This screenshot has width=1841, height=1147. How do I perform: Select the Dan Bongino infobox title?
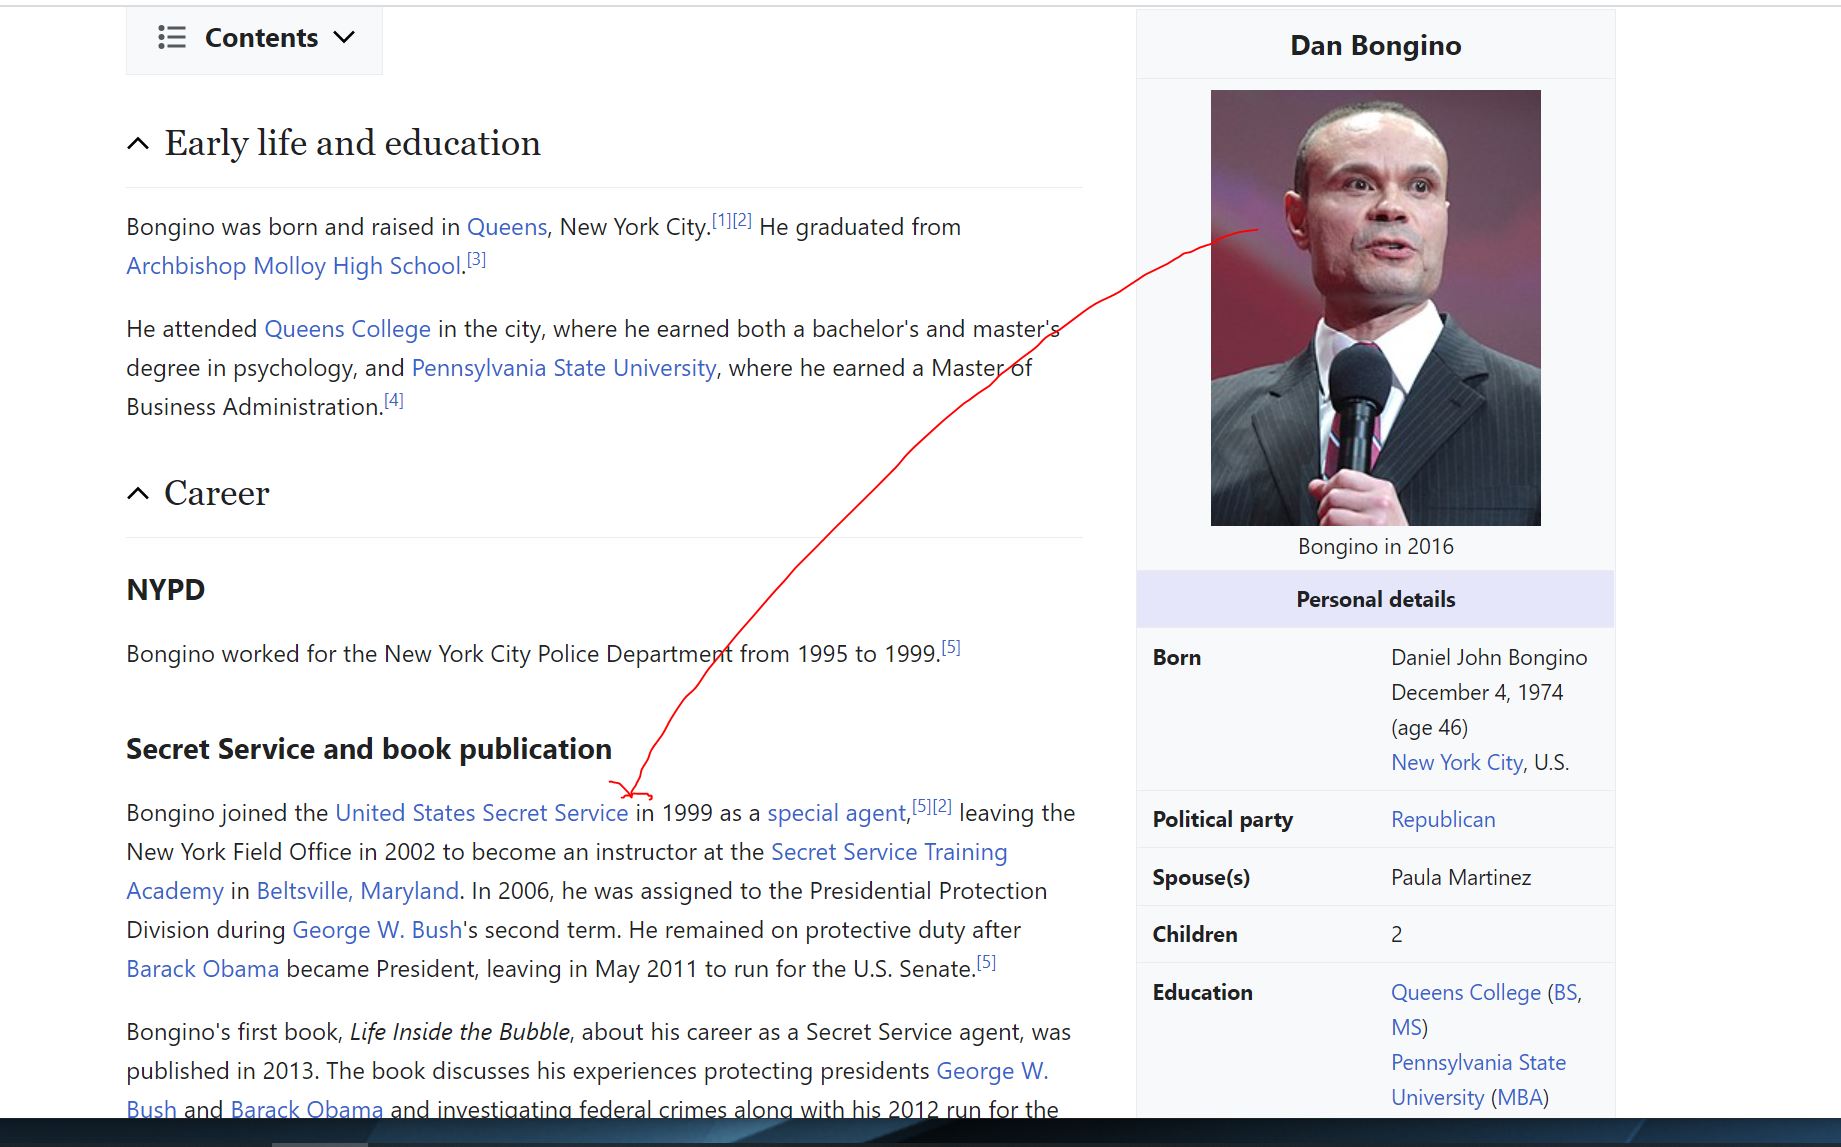coord(1375,46)
